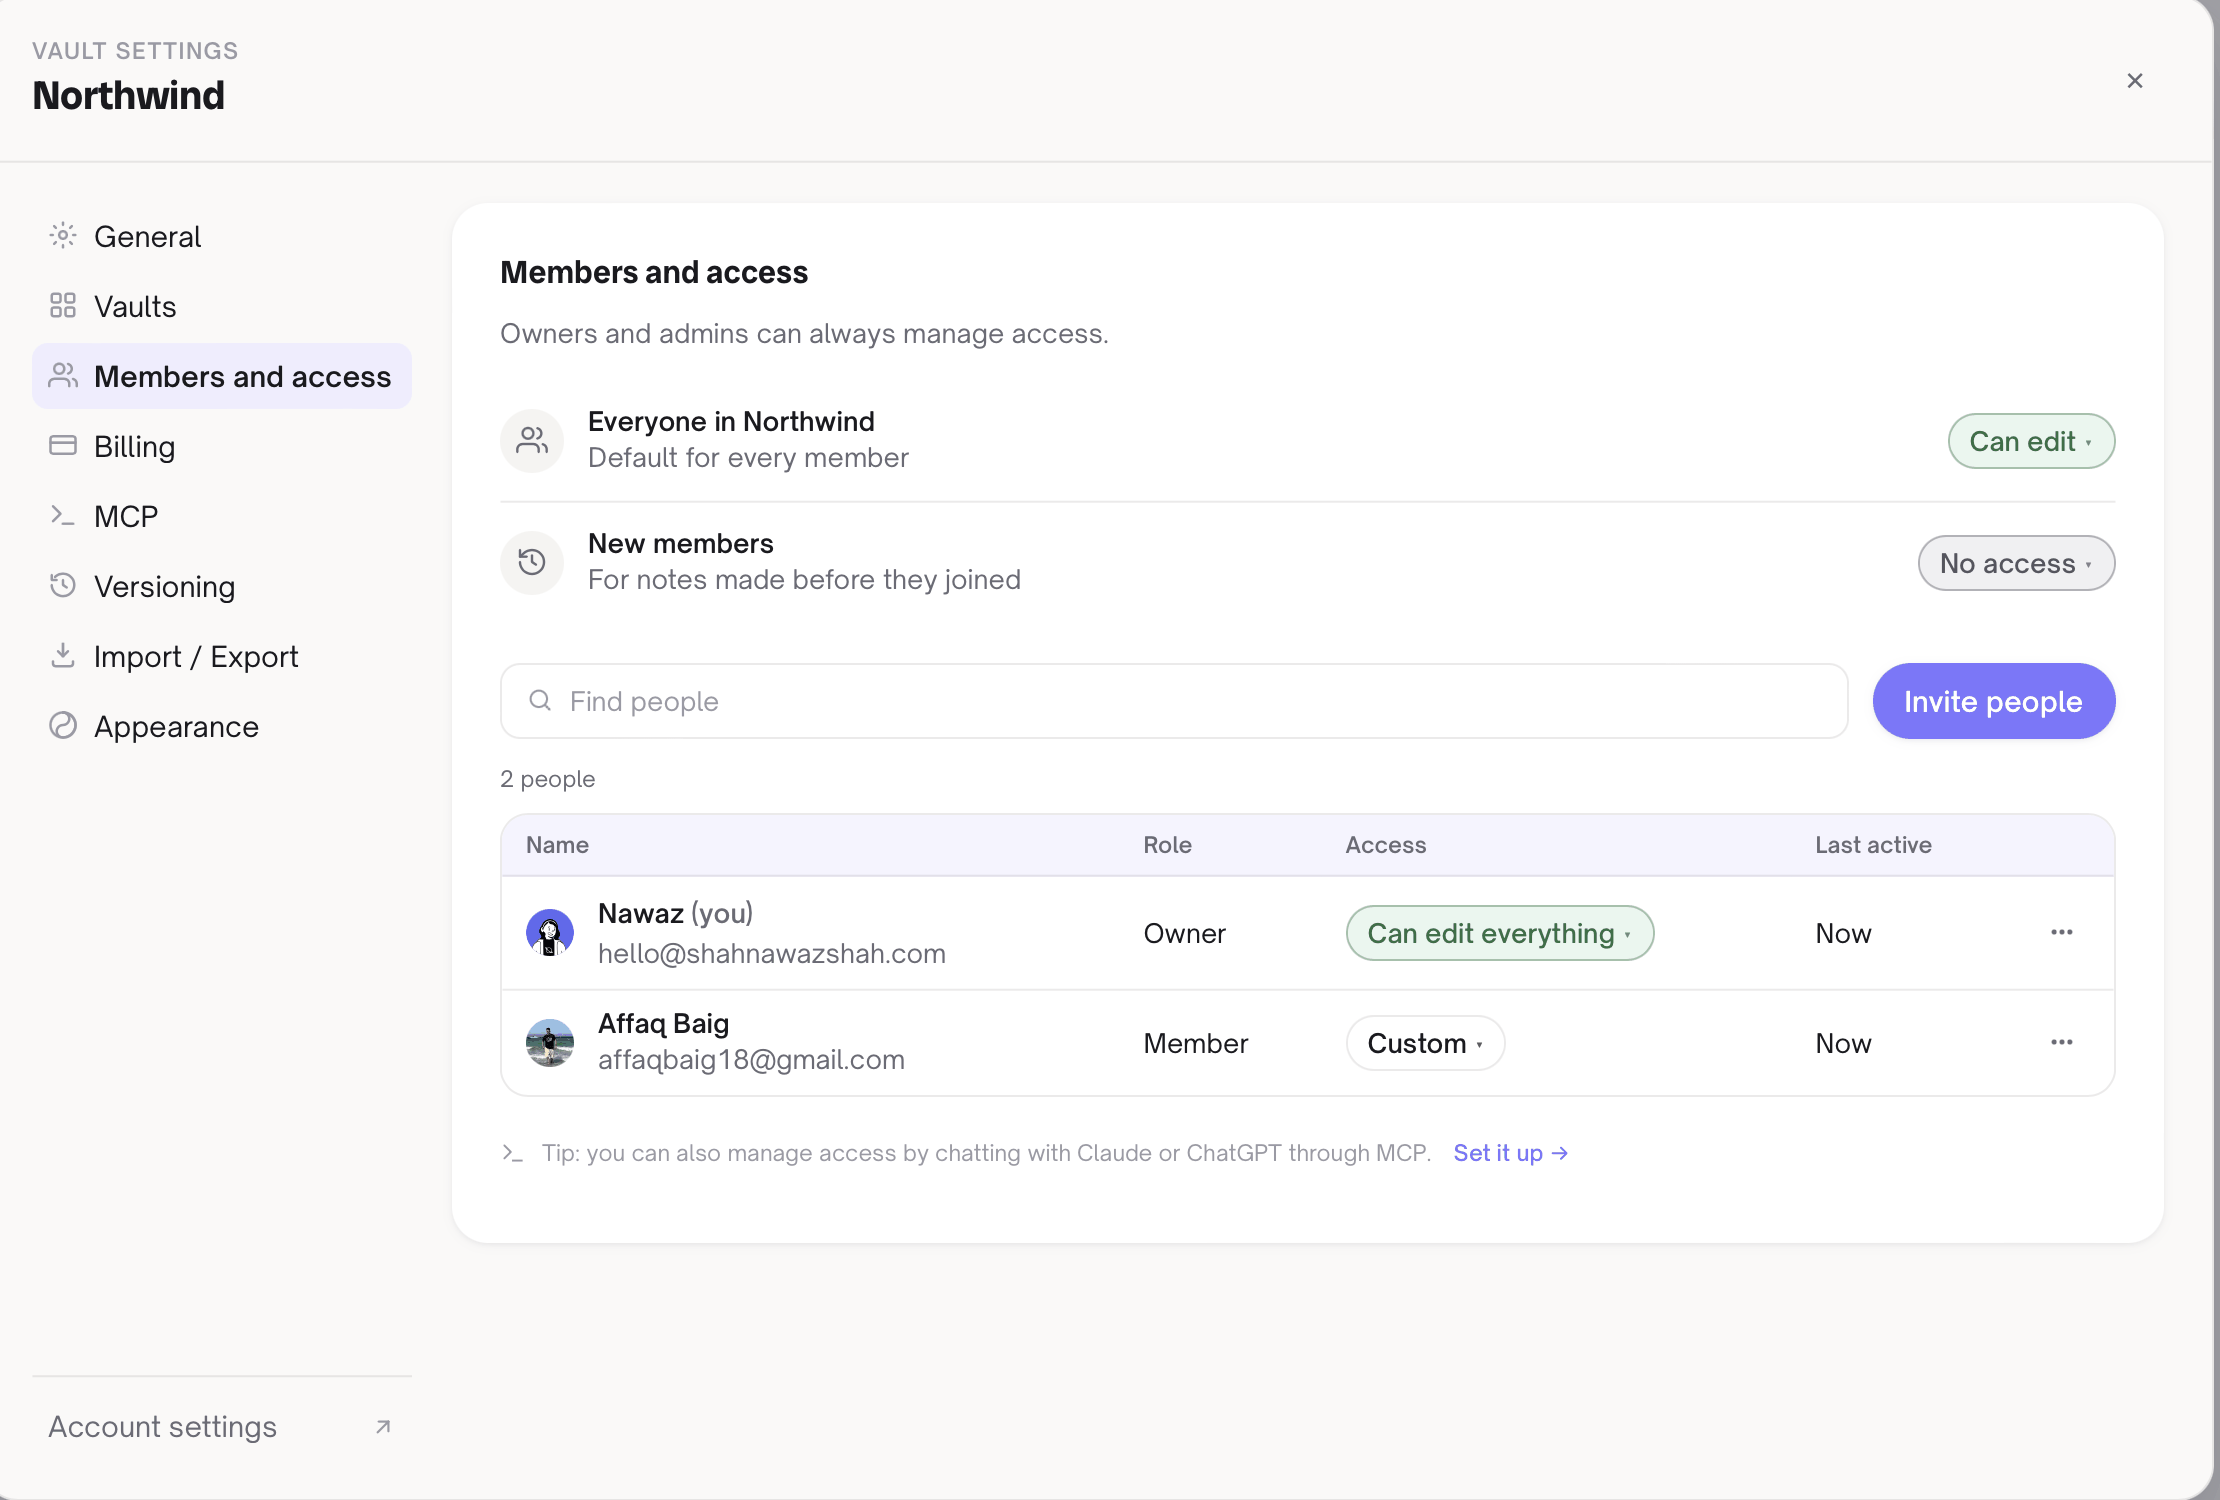This screenshot has width=2220, height=1500.
Task: Open the more options menu for Affaq Baig
Action: [2062, 1043]
